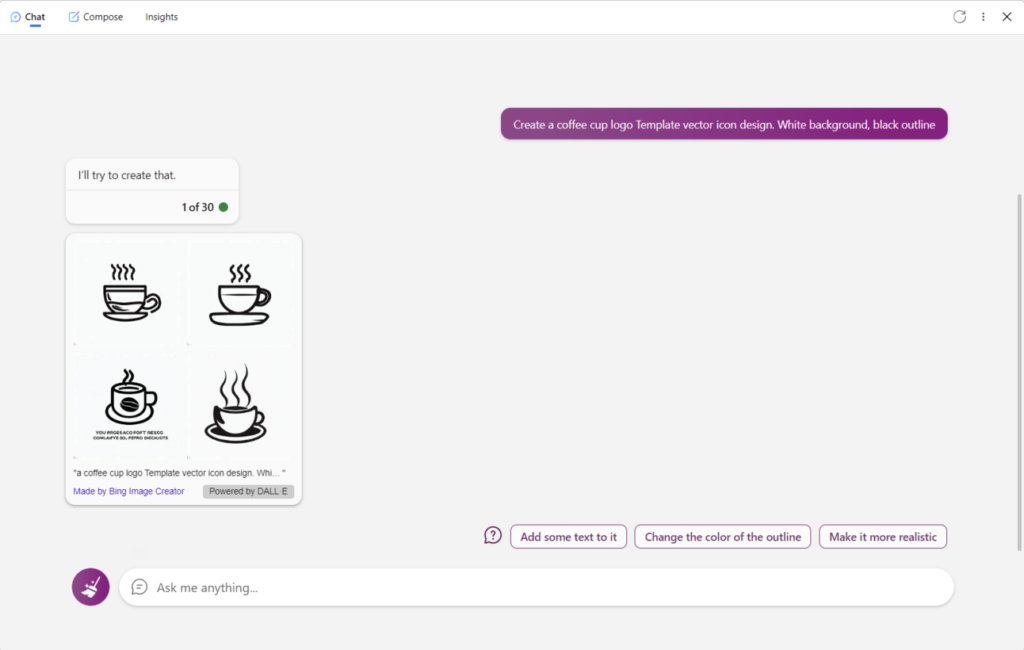
Task: Click the New topic broom button
Action: click(91, 587)
